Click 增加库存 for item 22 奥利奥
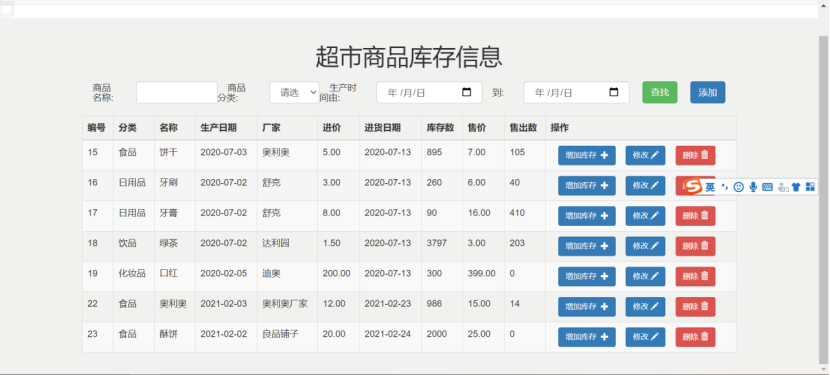The image size is (830, 375). pyautogui.click(x=587, y=307)
